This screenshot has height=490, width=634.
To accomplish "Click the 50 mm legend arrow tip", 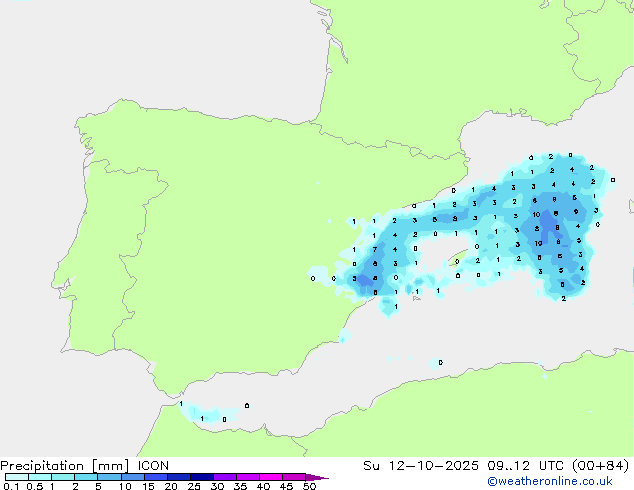I will click(317, 477).
